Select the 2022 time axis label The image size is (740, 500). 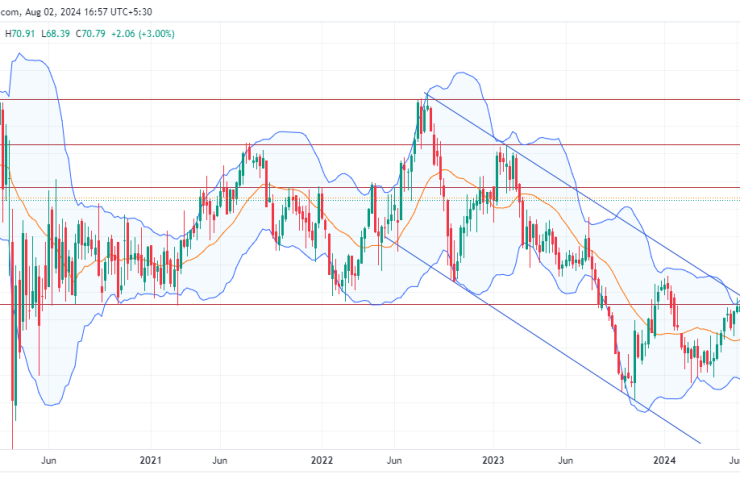click(321, 461)
